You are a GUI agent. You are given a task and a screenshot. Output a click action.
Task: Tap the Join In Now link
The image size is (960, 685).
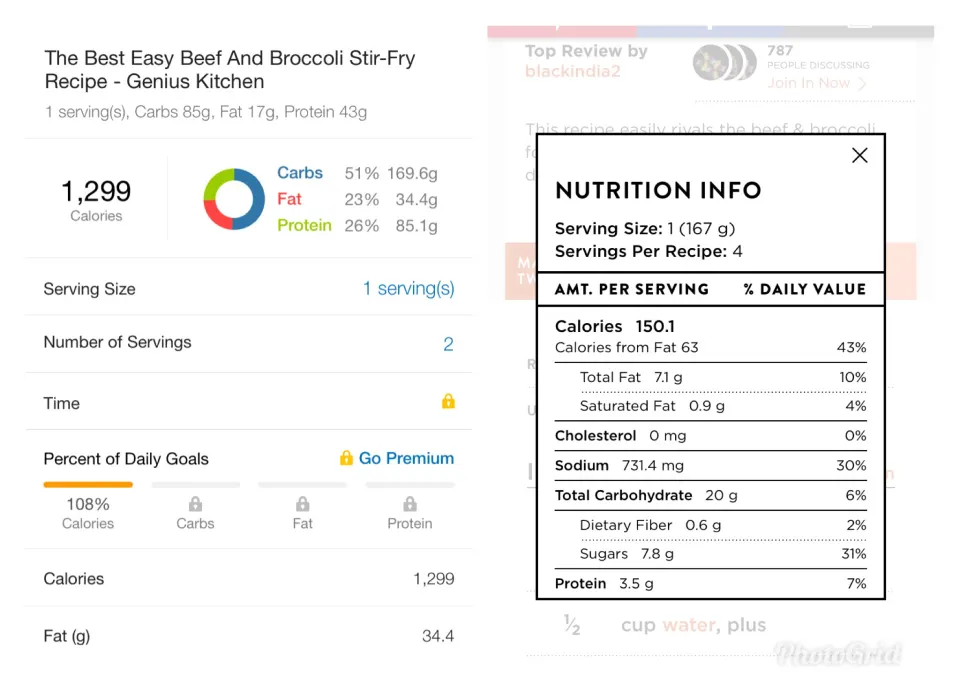[808, 83]
